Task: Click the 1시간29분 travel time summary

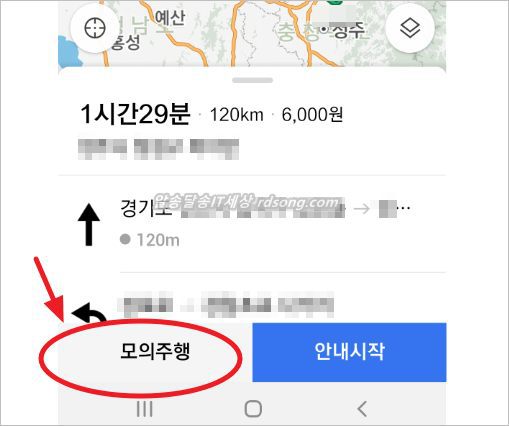Action: [135, 114]
